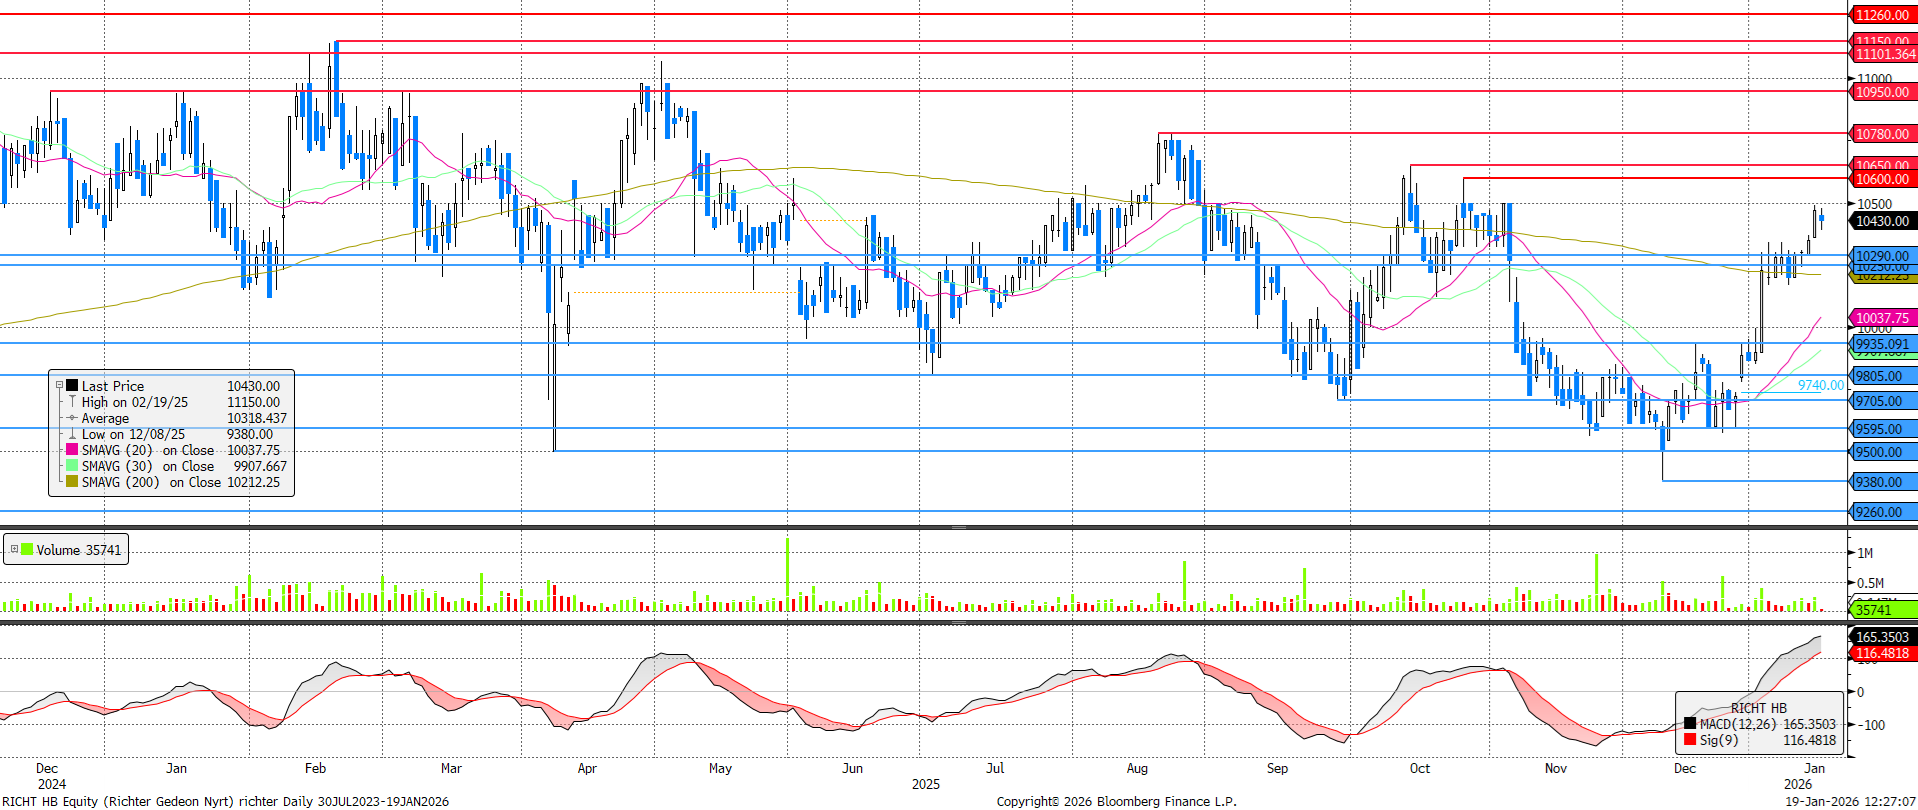1918x810 pixels.
Task: Select the olive SMAVG (200) color swatch
Action: (x=72, y=482)
